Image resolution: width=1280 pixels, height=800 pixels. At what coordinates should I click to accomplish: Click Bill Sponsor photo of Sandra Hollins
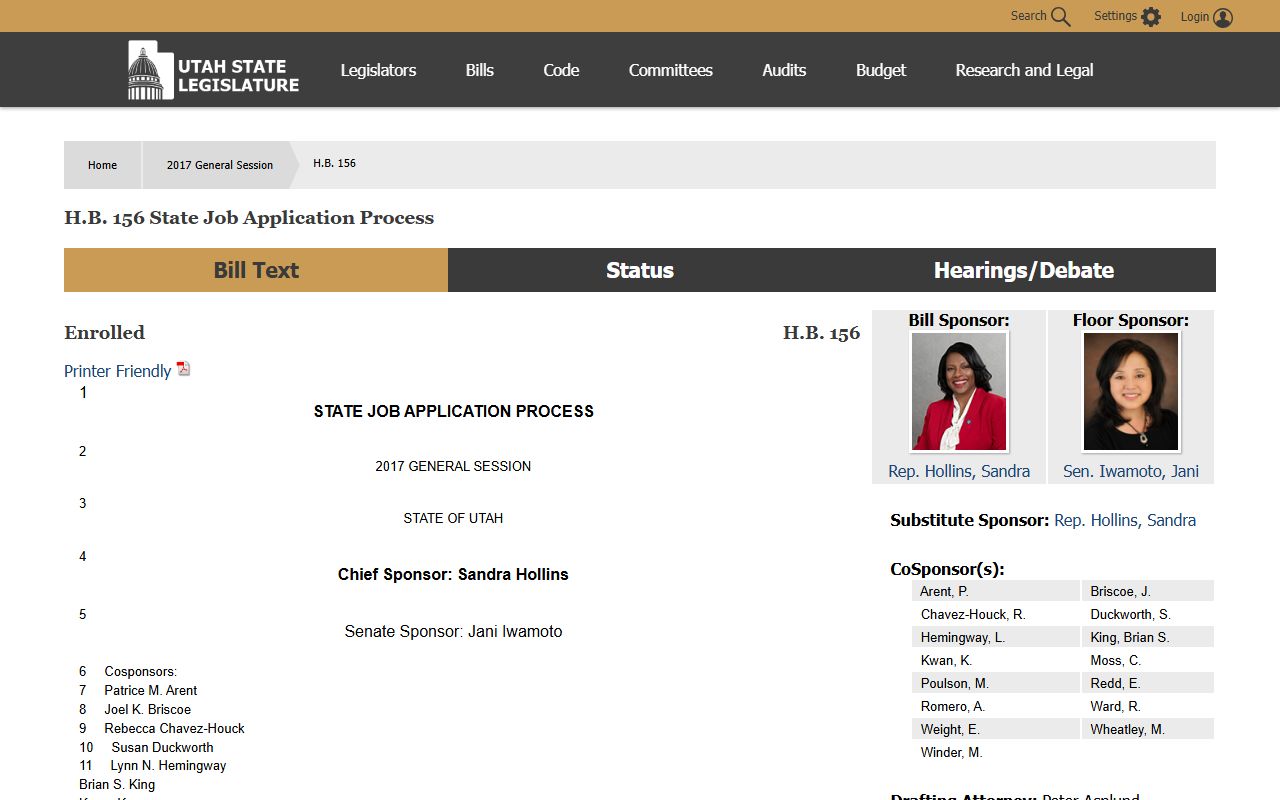click(959, 392)
